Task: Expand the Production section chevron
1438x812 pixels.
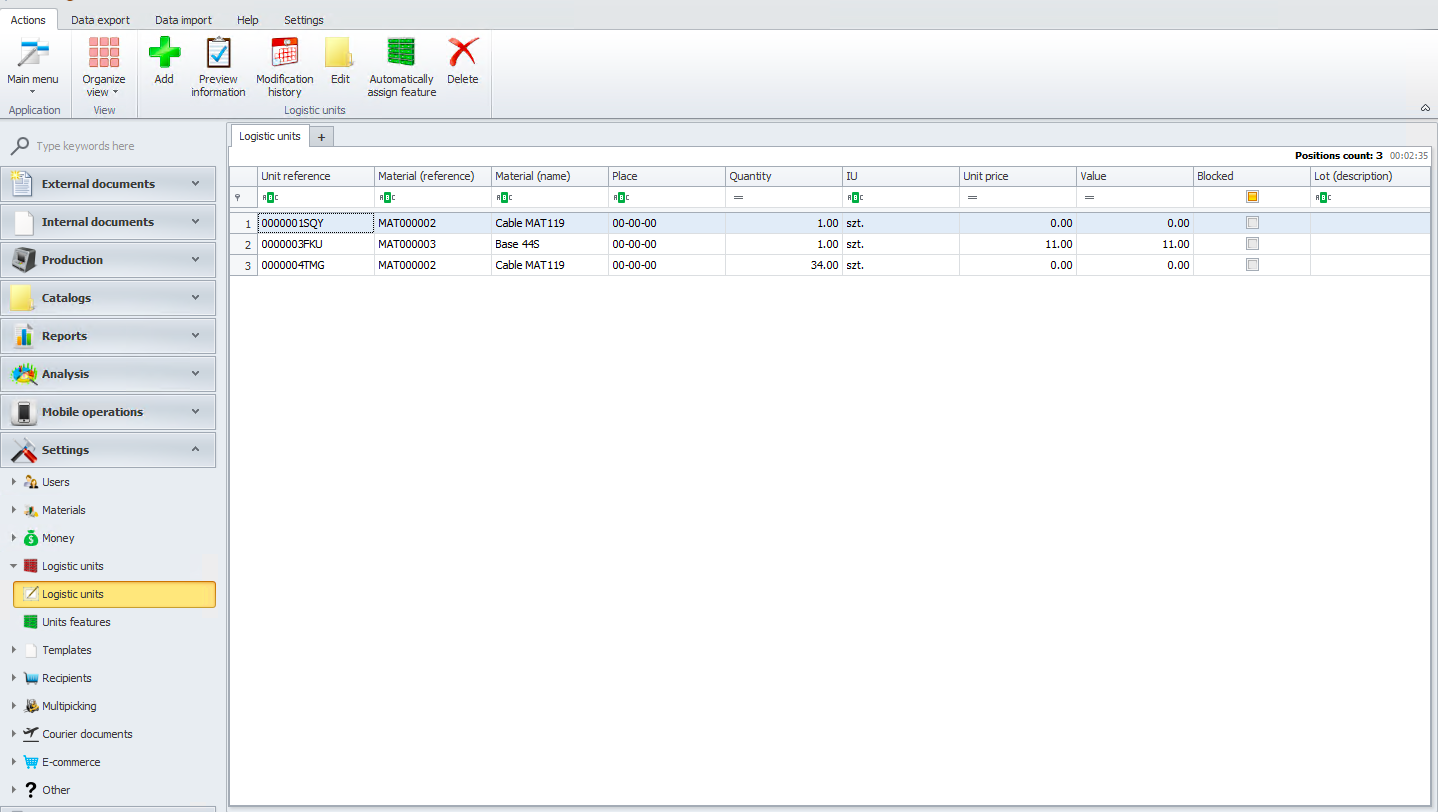Action: (x=196, y=260)
